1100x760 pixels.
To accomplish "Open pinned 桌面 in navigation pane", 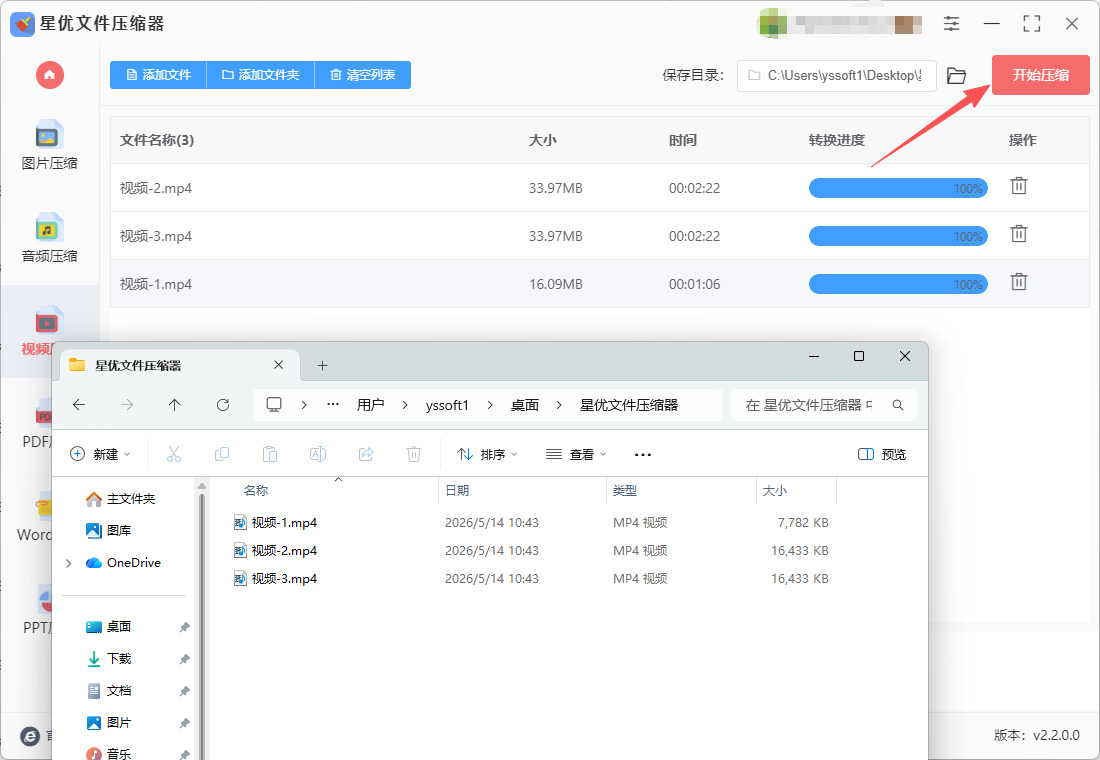I will (x=108, y=626).
